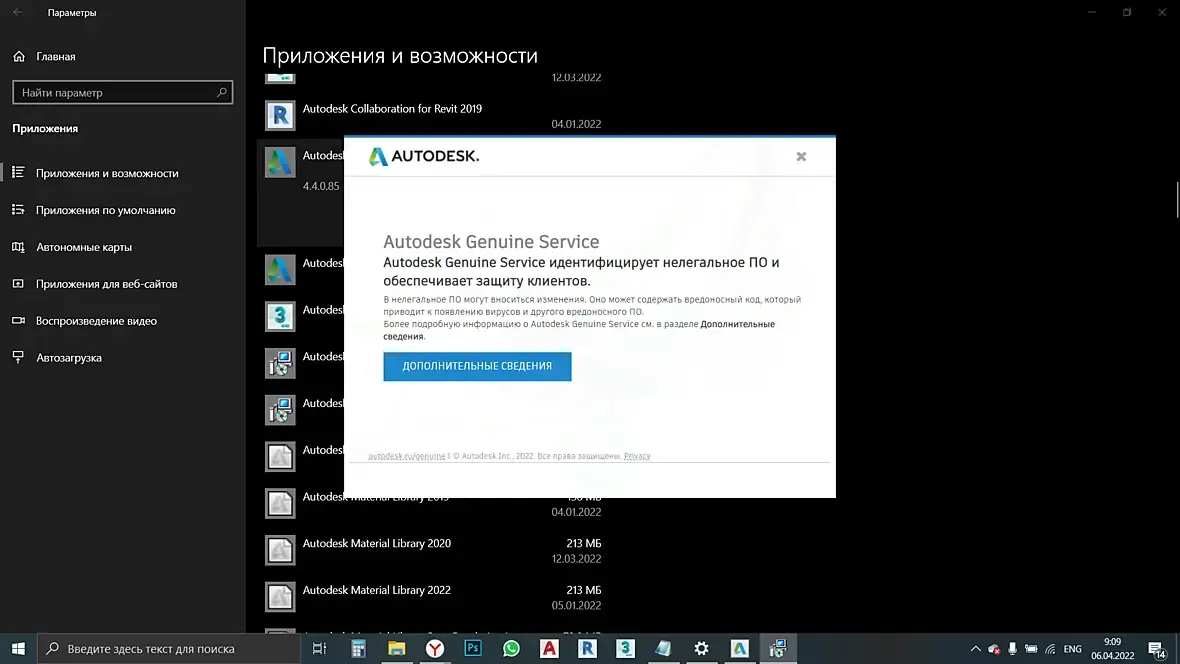Screen dimensions: 1180x664
Task: Click the Найти параметр search field
Action: 123,93
